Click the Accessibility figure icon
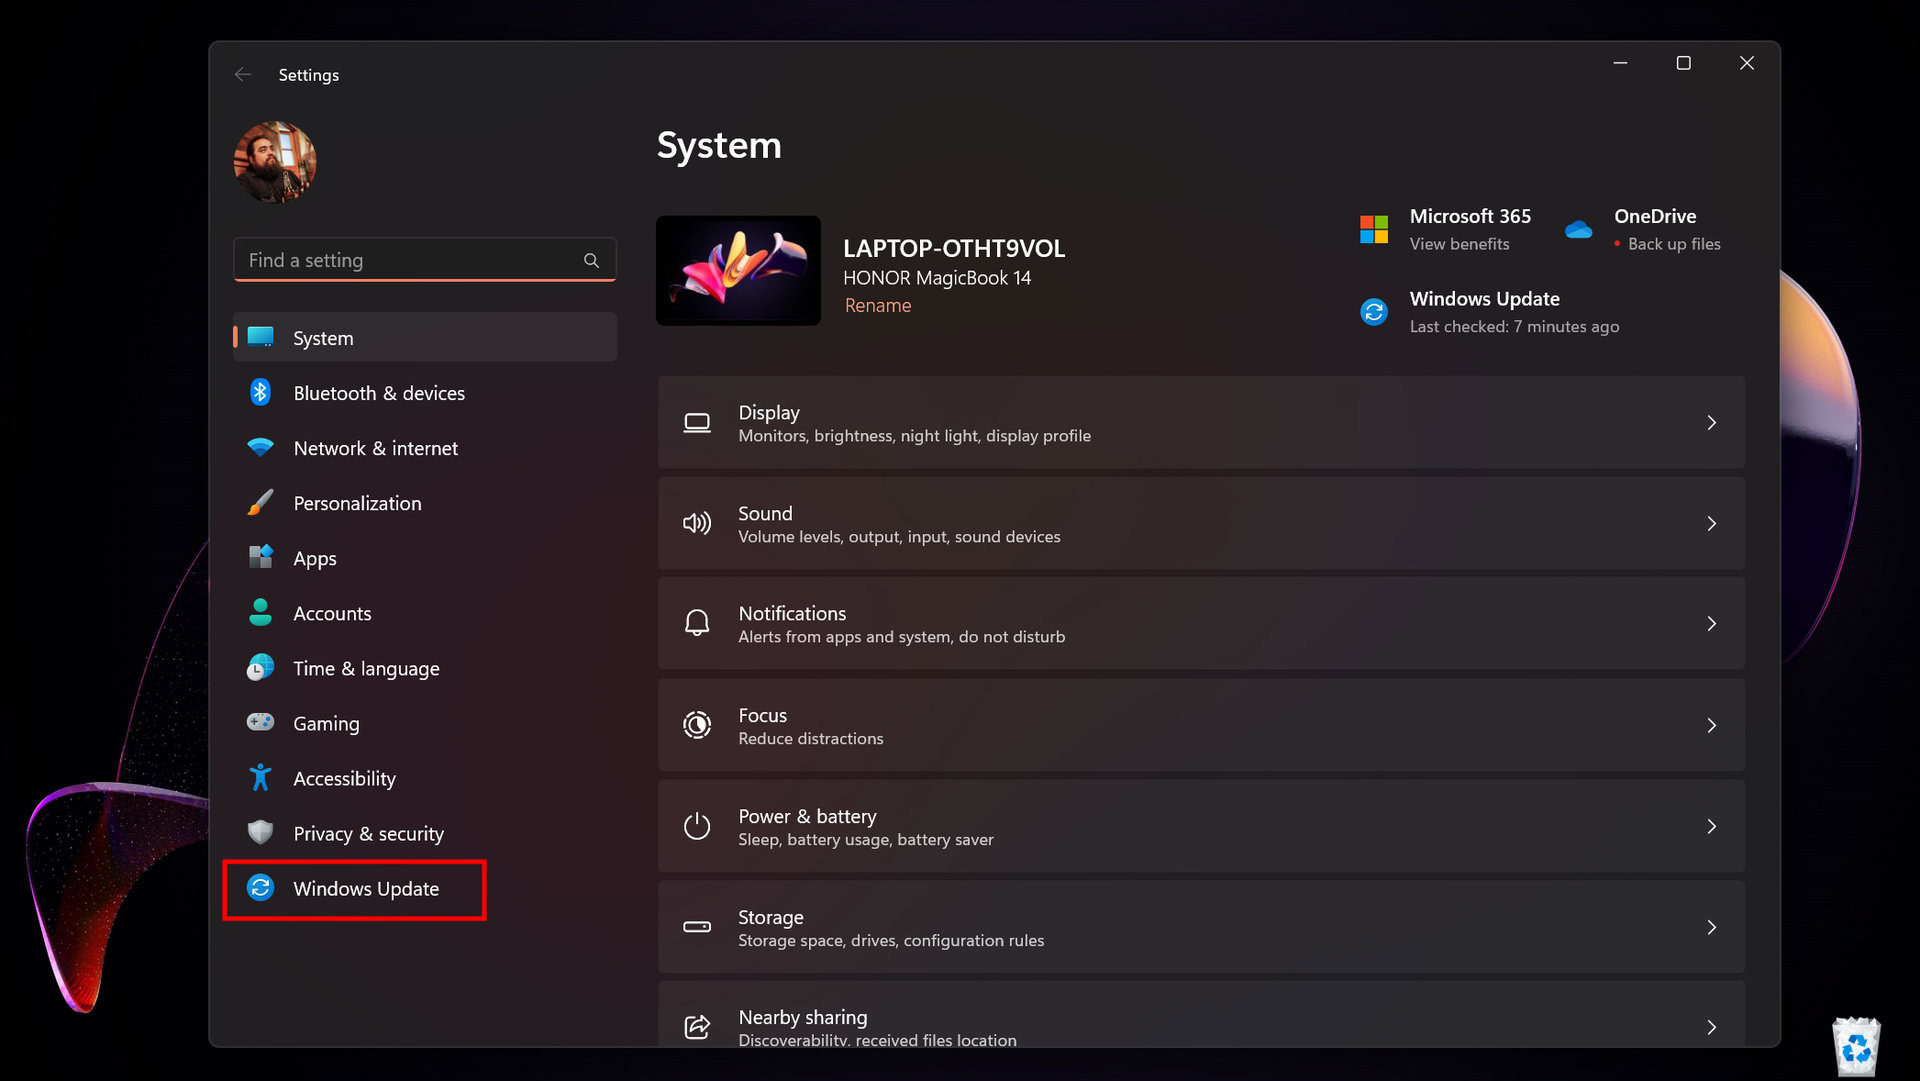Screen dimensions: 1920x1081 [x=260, y=778]
